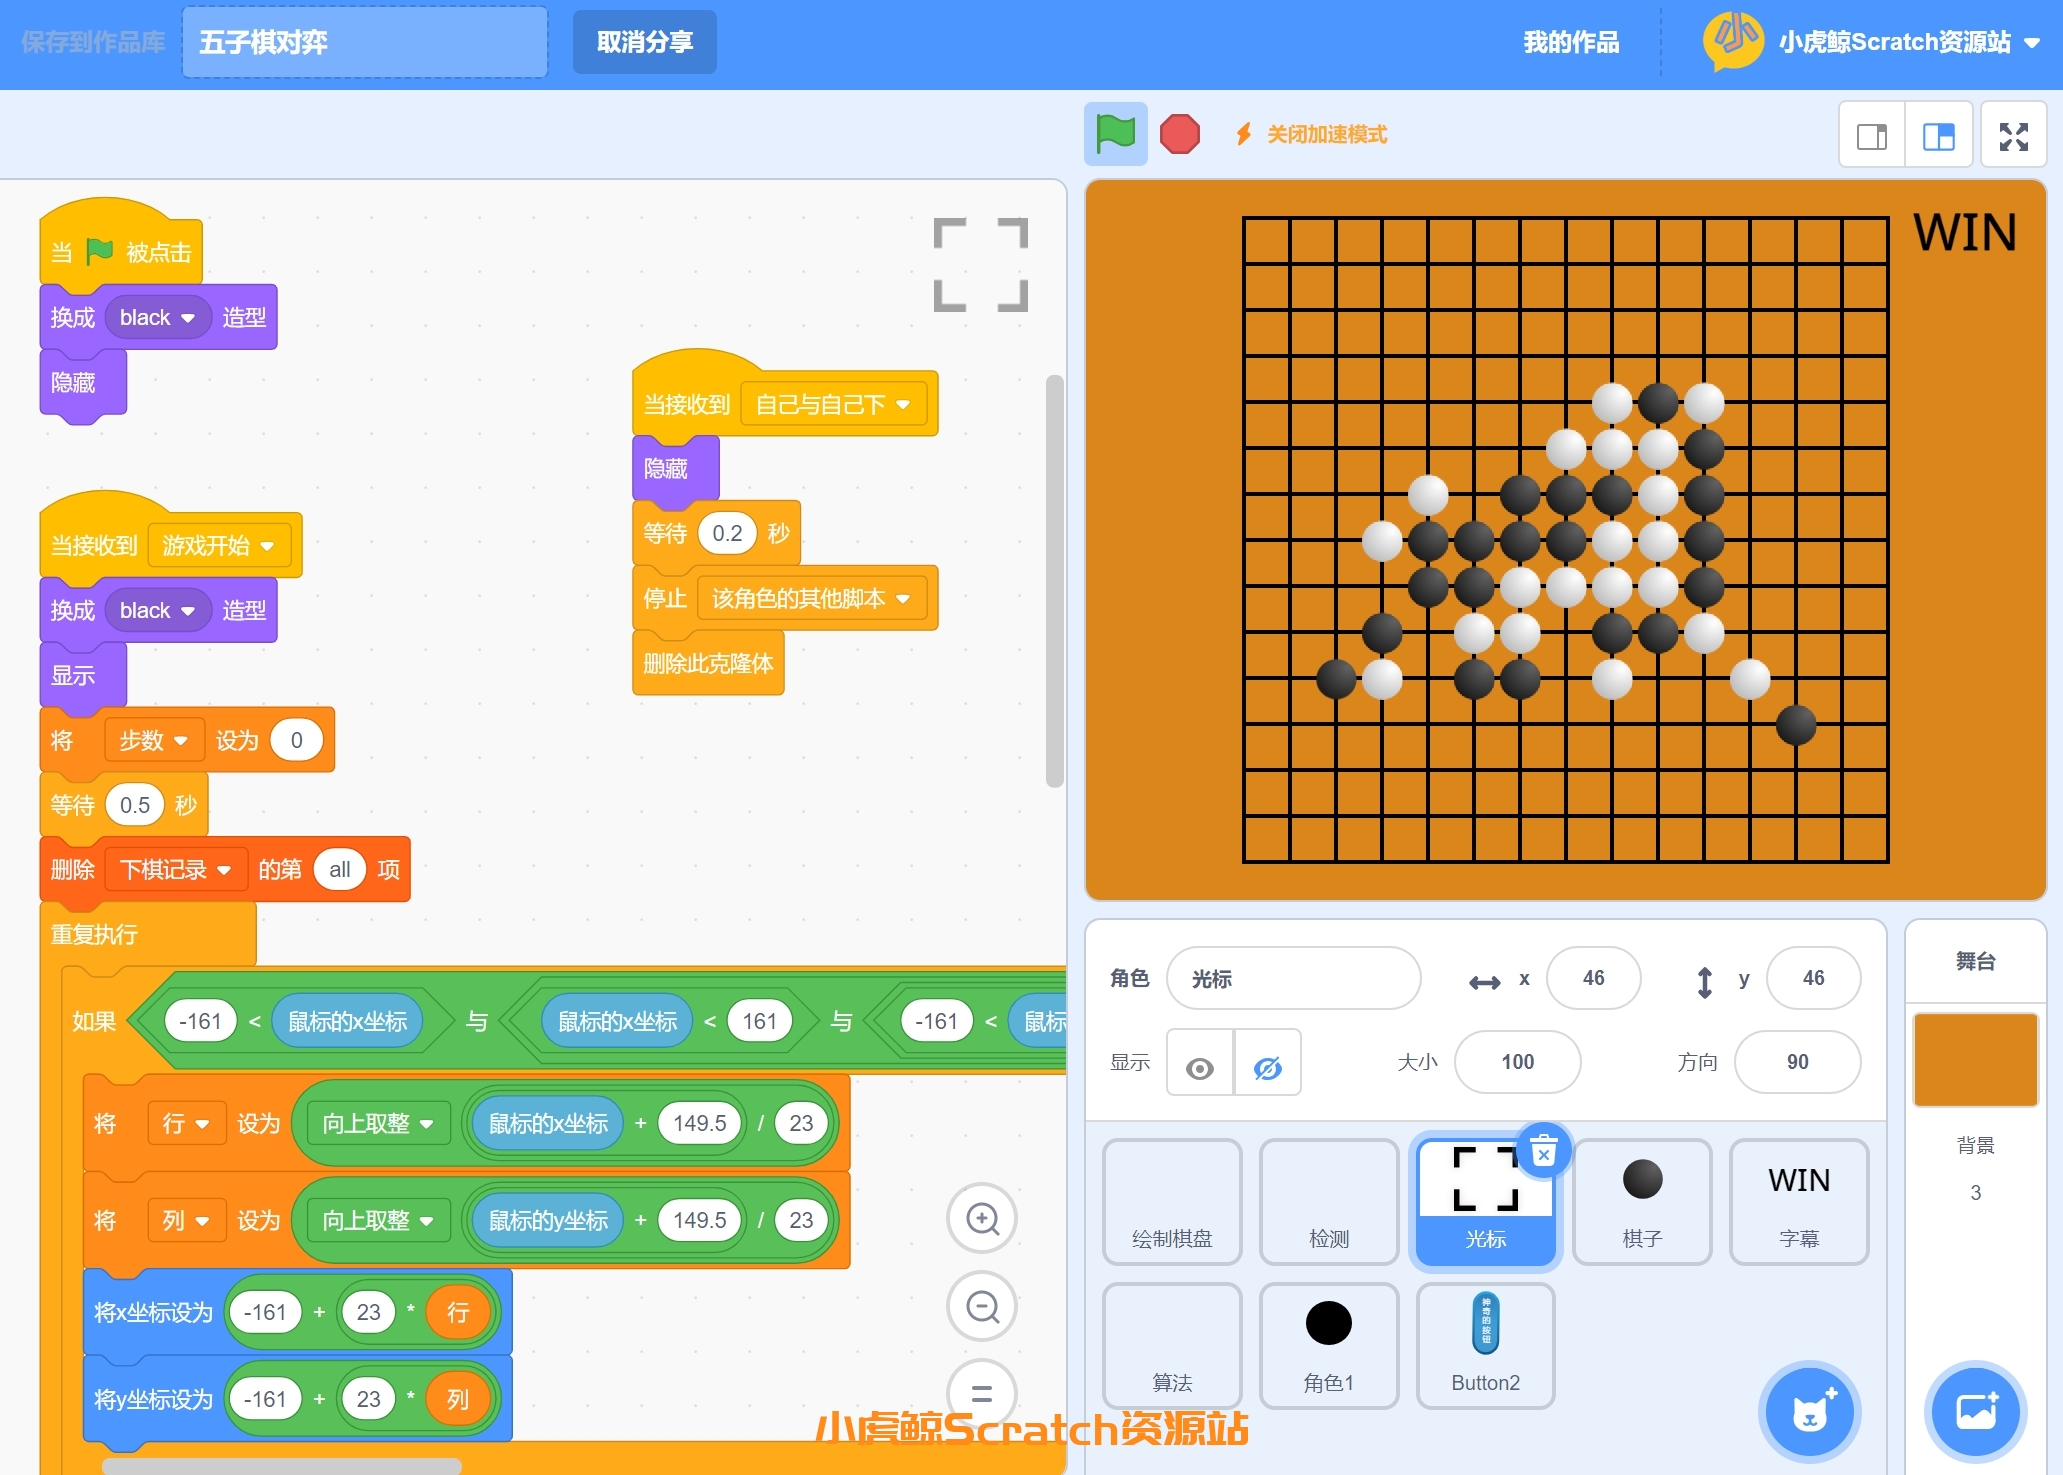This screenshot has width=2063, height=1475.
Task: Edit the direction field 90
Action: (1797, 1063)
